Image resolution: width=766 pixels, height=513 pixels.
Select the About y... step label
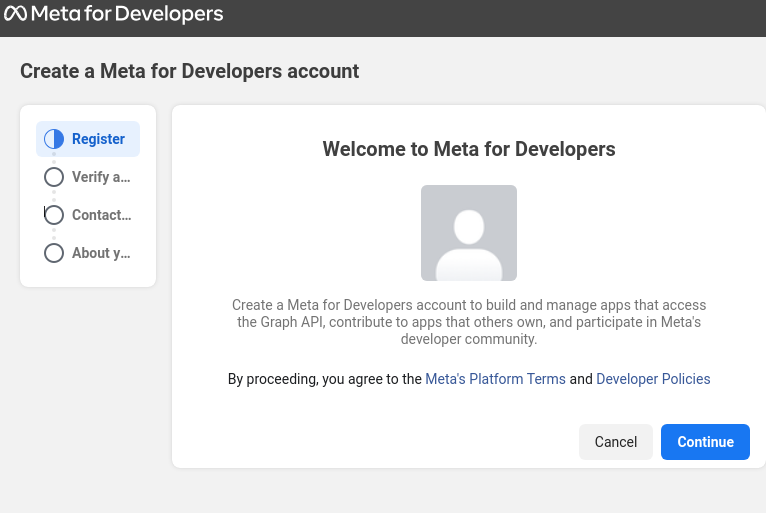click(101, 253)
